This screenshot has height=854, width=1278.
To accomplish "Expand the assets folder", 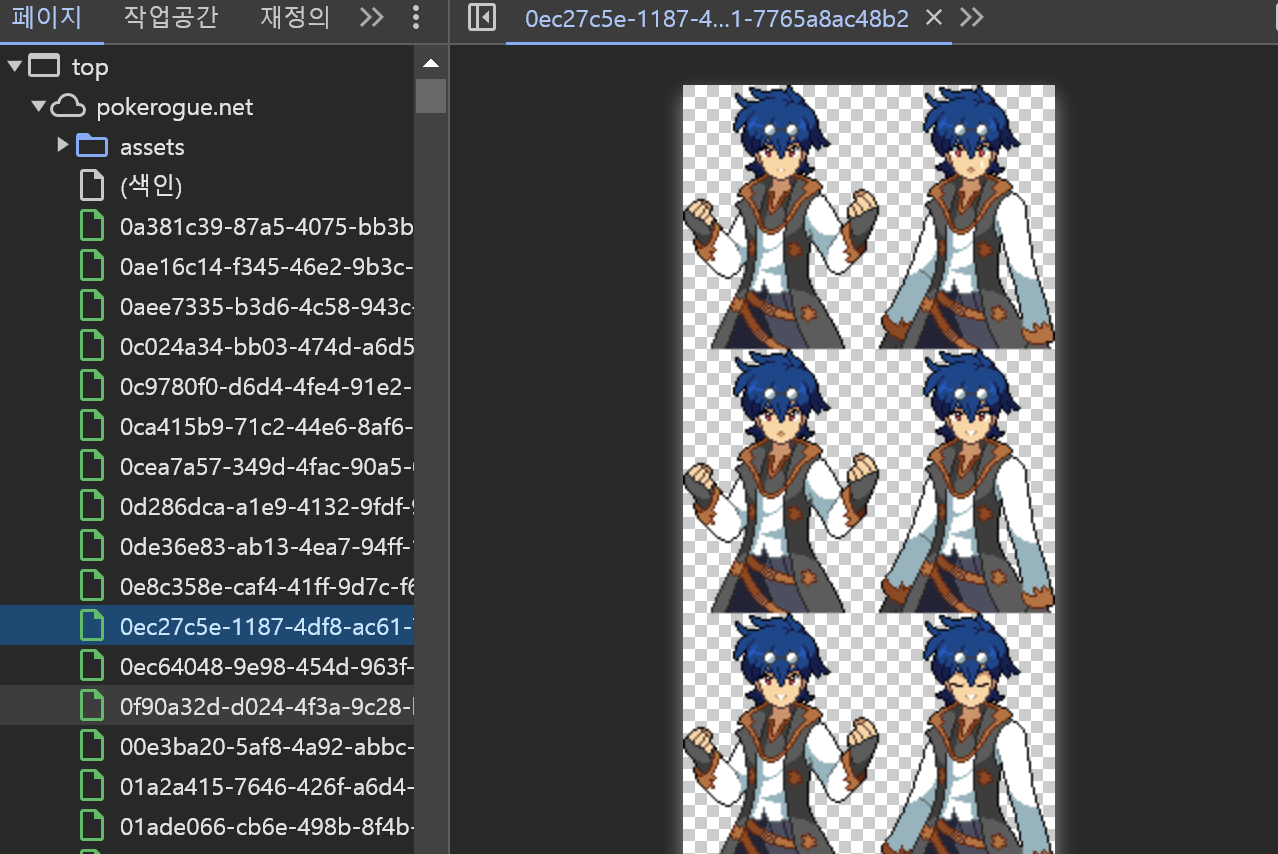I will (x=63, y=146).
